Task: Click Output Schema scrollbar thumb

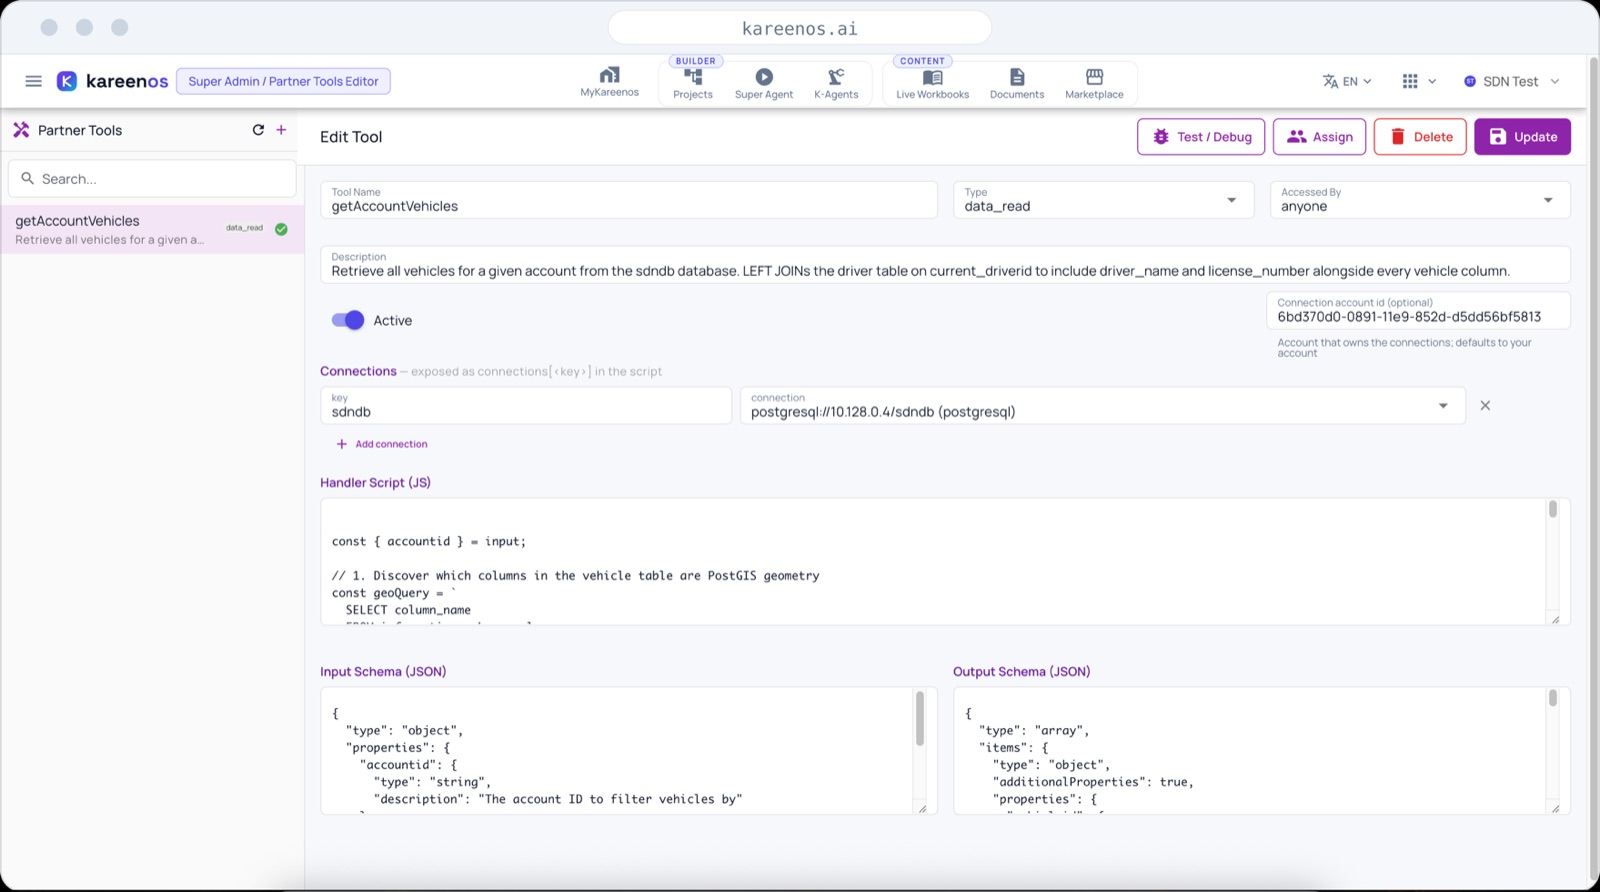Action: pyautogui.click(x=1553, y=698)
